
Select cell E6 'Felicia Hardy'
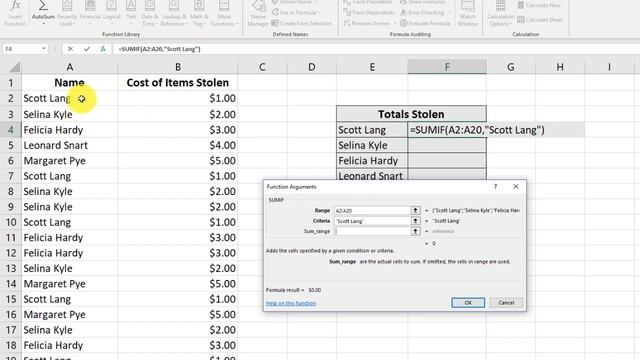point(372,161)
